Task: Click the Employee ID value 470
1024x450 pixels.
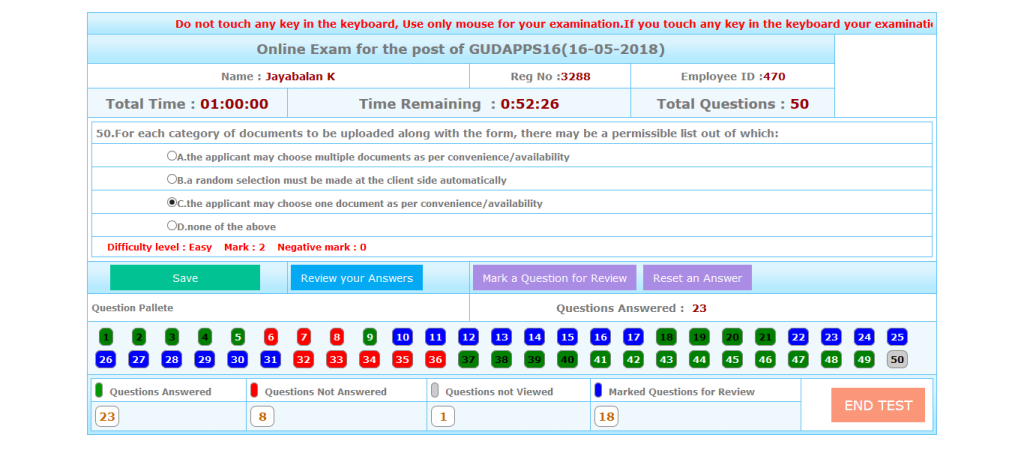Action: [x=774, y=76]
